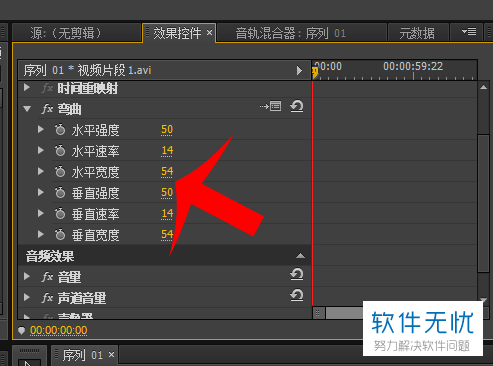
Task: Toggle the fx icon of 弯曲
Action: click(x=47, y=109)
